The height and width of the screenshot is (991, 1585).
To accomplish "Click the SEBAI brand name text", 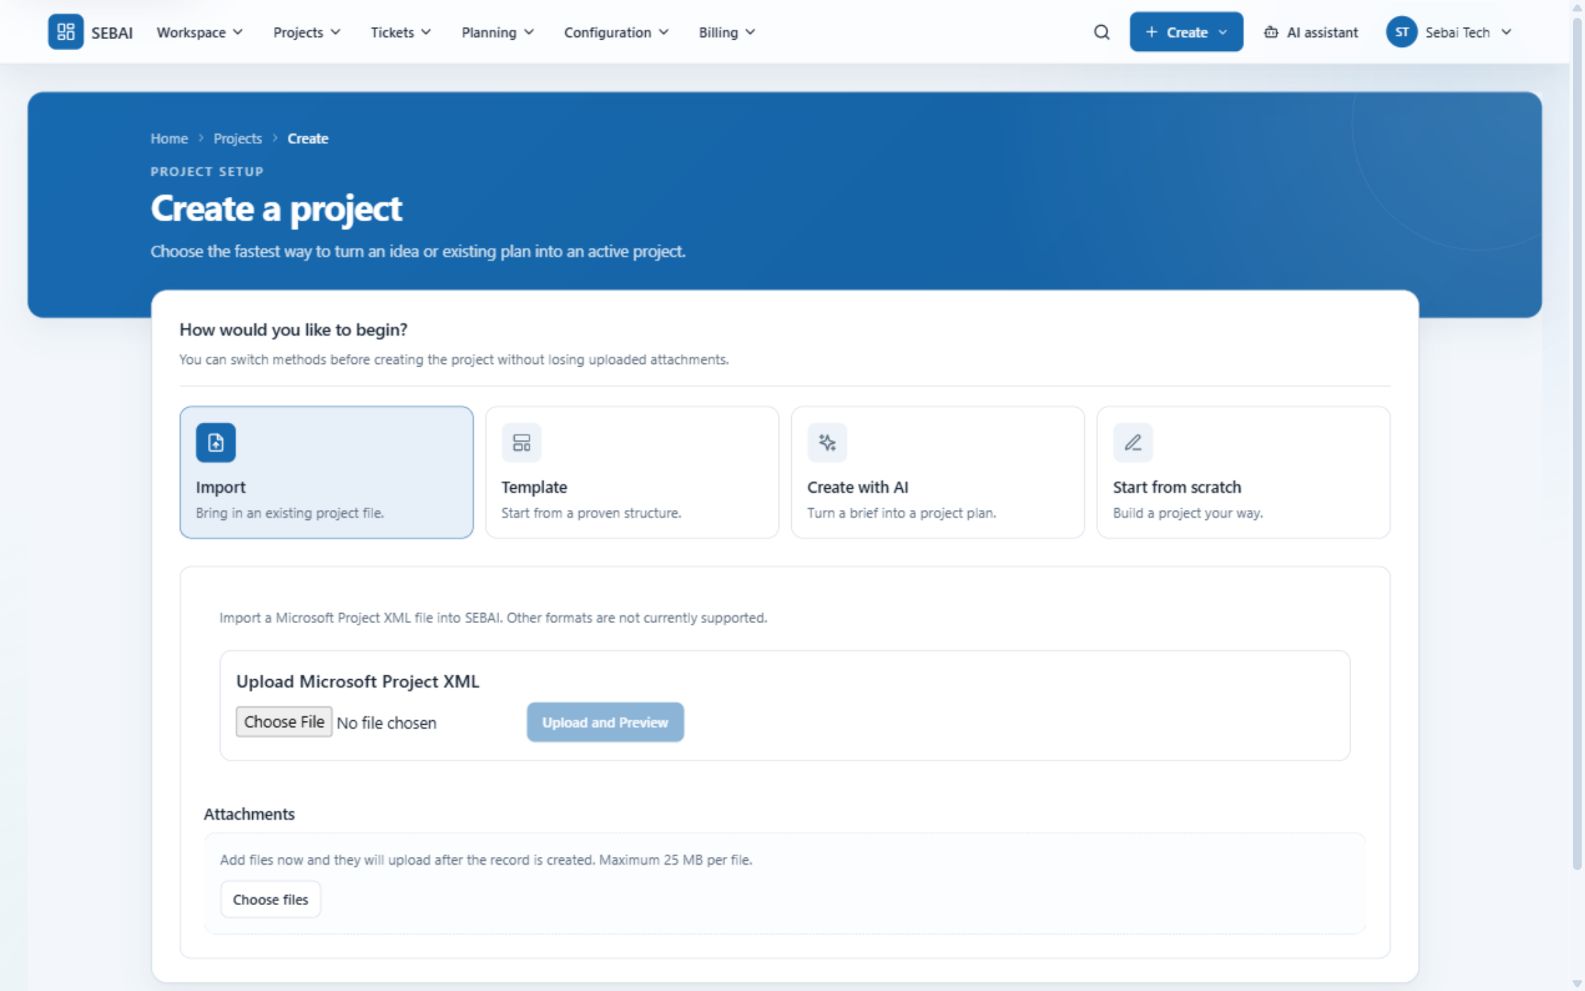I will pyautogui.click(x=112, y=33).
